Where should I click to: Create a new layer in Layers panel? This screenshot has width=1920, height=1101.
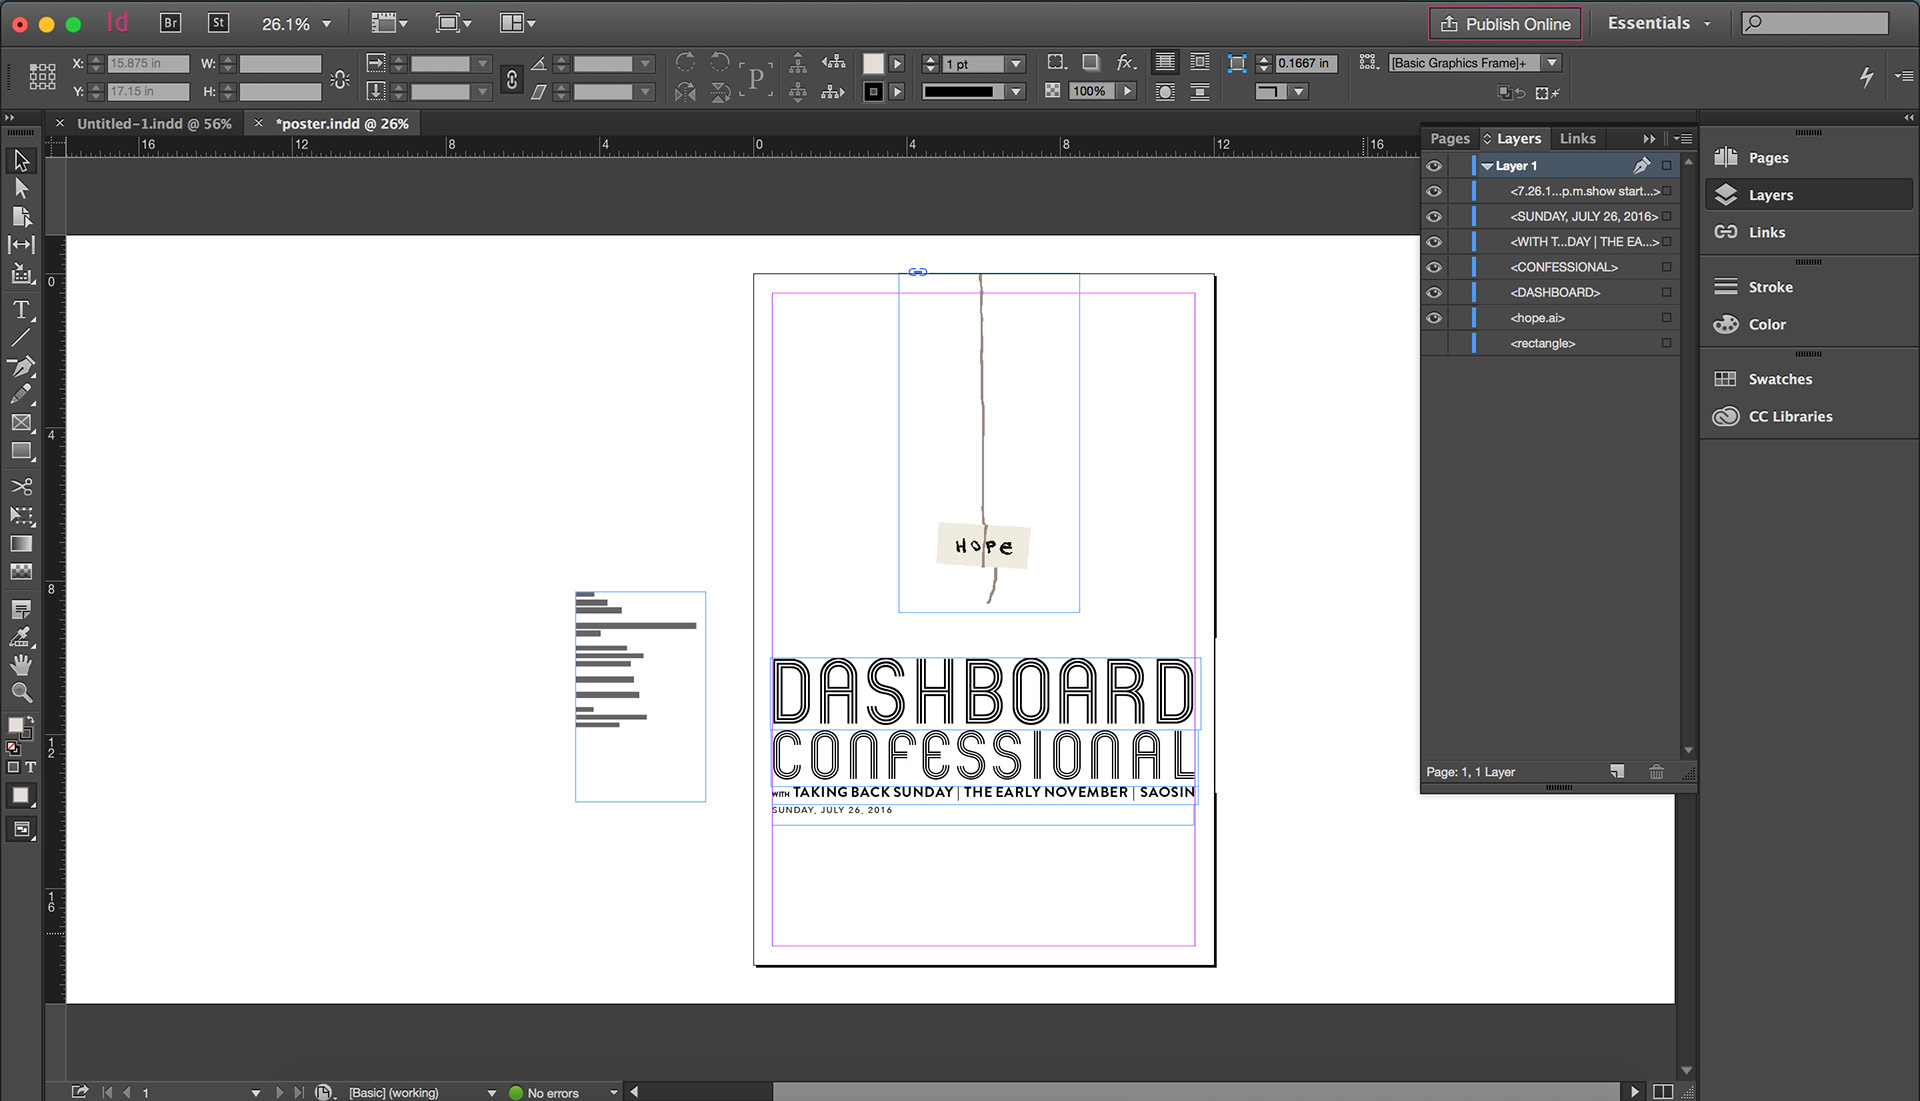[1617, 772]
